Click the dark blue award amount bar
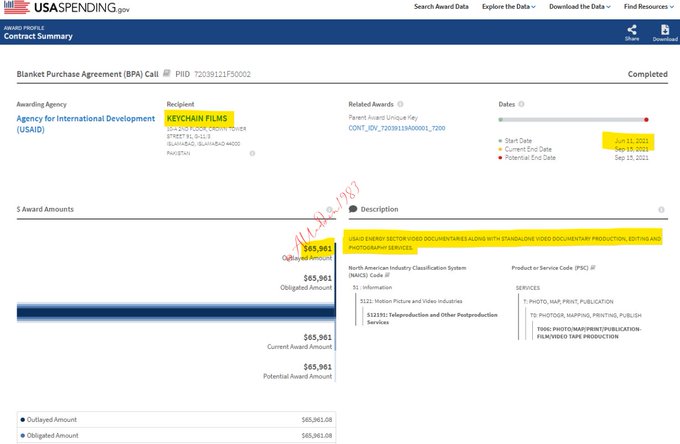The width and height of the screenshot is (680, 444). point(175,313)
